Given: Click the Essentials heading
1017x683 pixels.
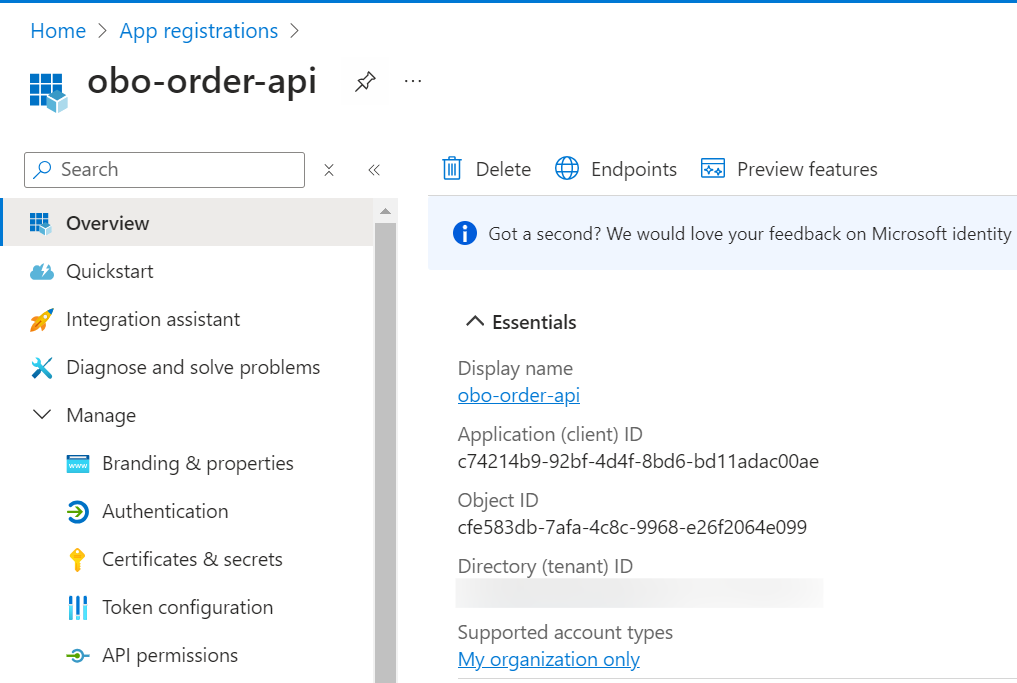Looking at the screenshot, I should [534, 322].
